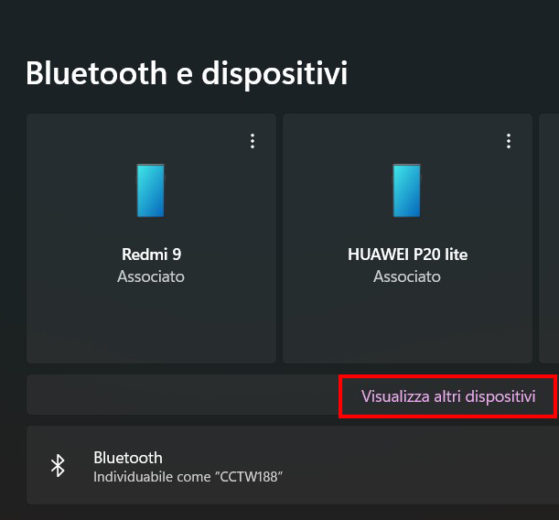Click the Bluetooth label in the settings row
The width and height of the screenshot is (559, 520).
[x=128, y=458]
